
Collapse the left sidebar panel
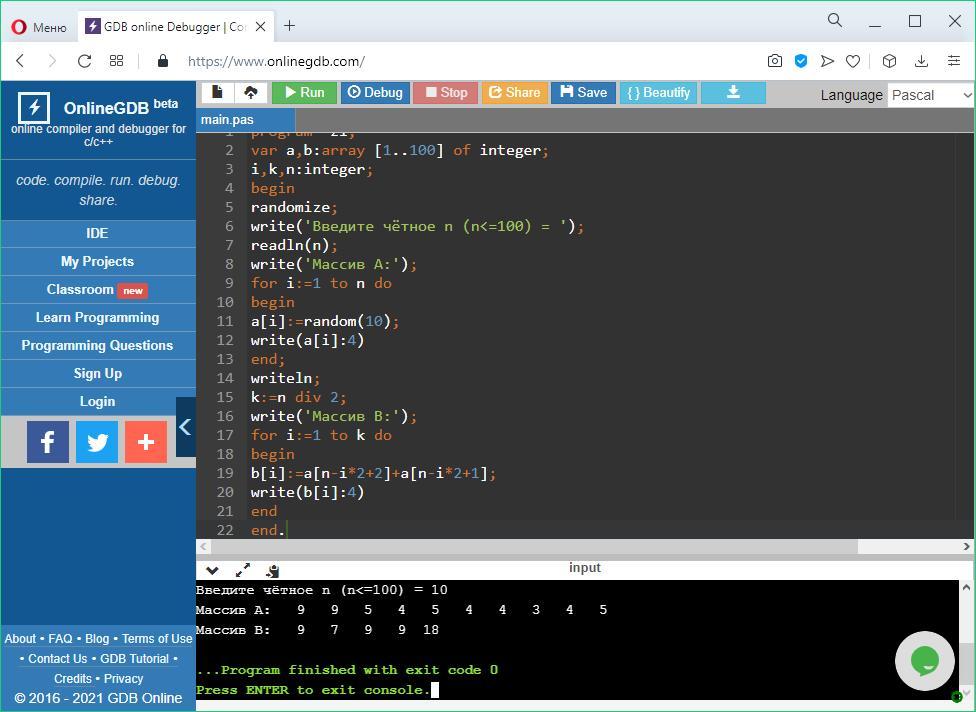coord(185,427)
